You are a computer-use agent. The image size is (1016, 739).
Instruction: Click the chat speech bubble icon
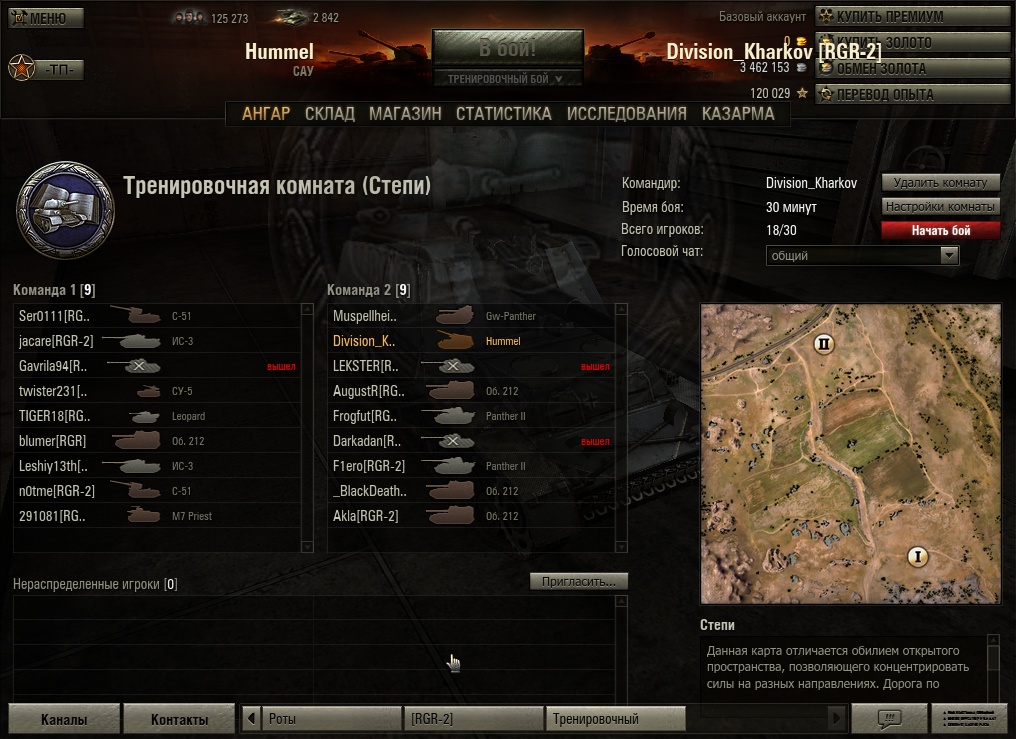tap(889, 718)
